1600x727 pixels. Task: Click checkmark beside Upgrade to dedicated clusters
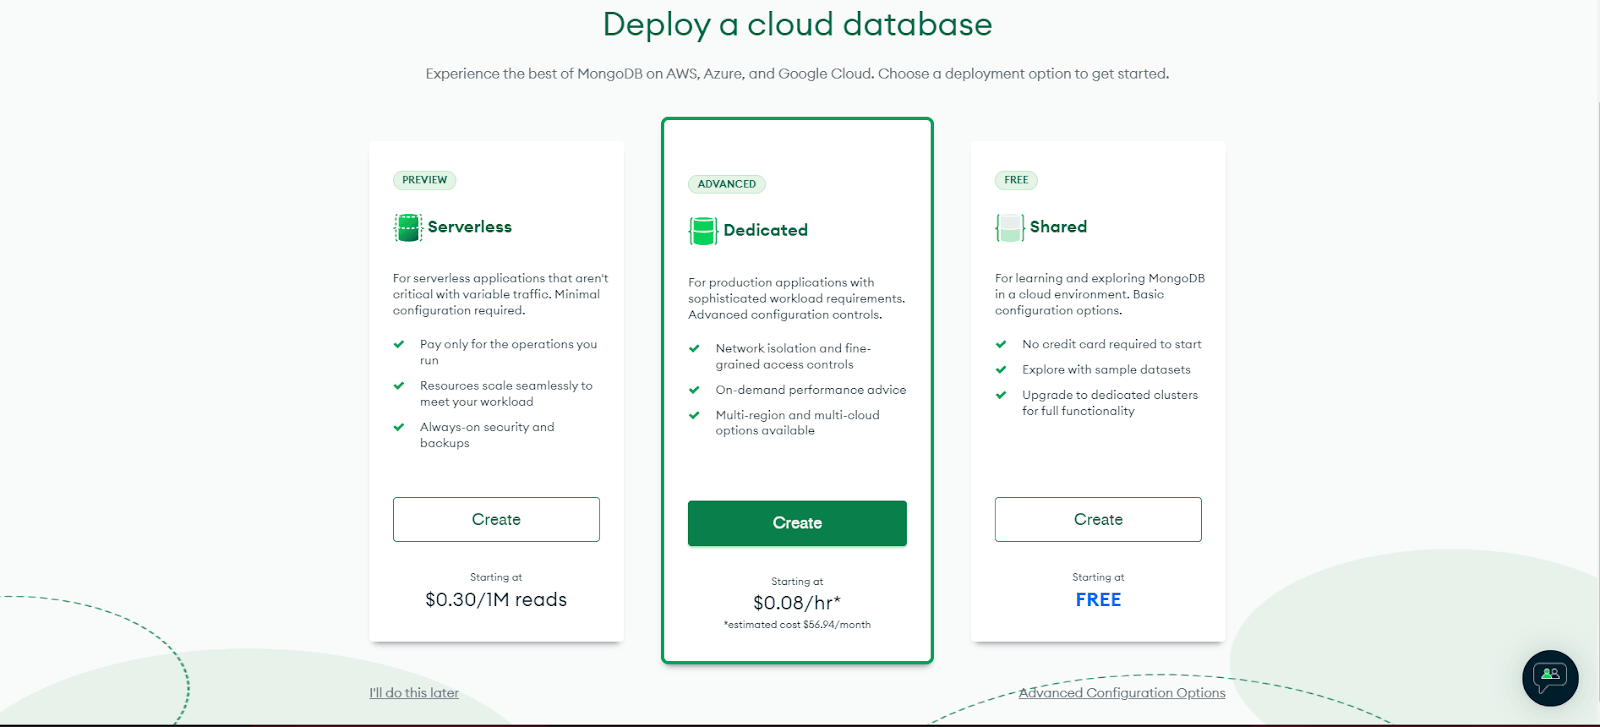click(x=1001, y=395)
